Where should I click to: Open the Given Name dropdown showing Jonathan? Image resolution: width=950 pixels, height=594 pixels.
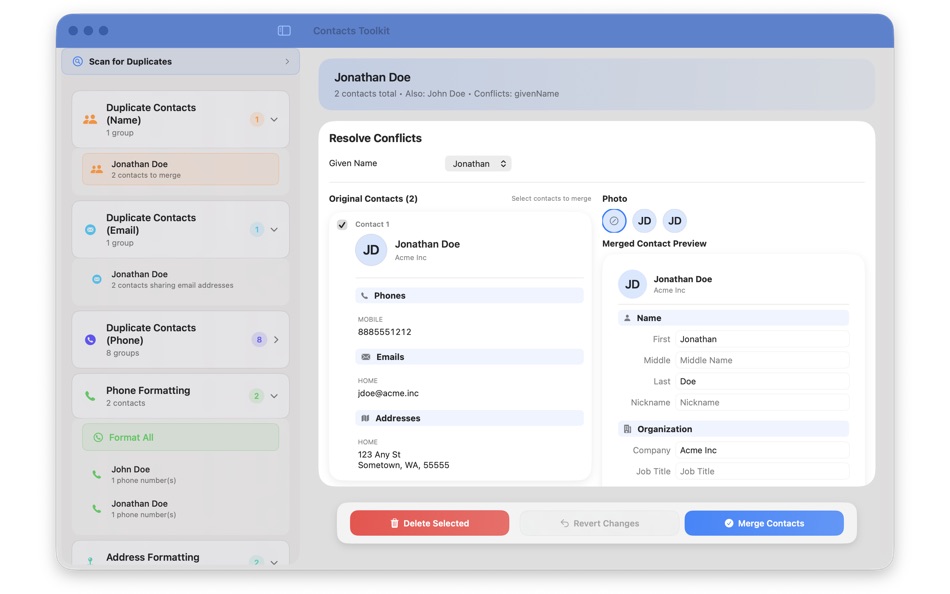click(x=478, y=163)
